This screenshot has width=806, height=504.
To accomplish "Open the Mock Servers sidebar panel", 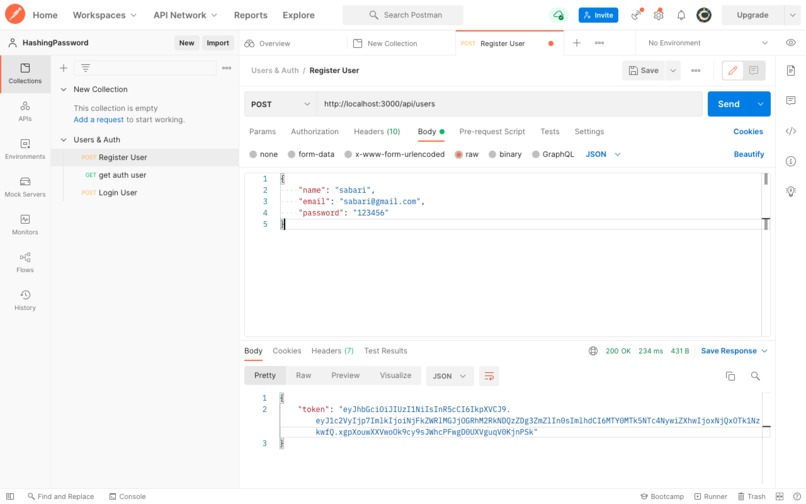I will pyautogui.click(x=25, y=187).
